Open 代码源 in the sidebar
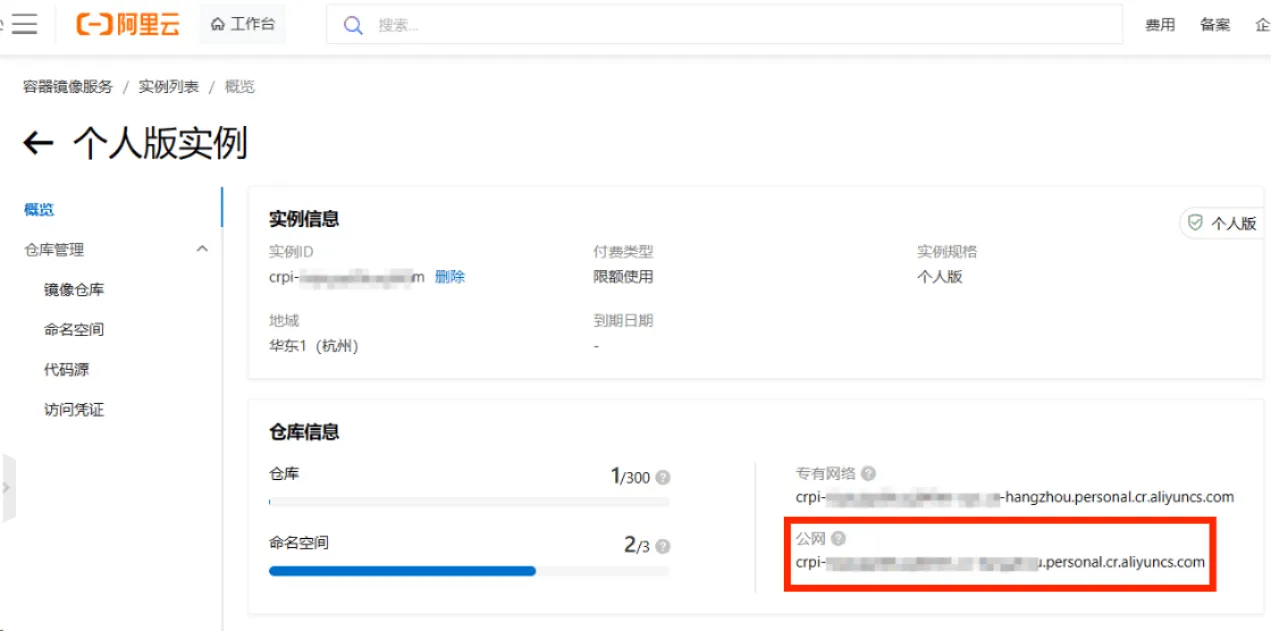This screenshot has height=631, width=1271. pyautogui.click(x=66, y=370)
